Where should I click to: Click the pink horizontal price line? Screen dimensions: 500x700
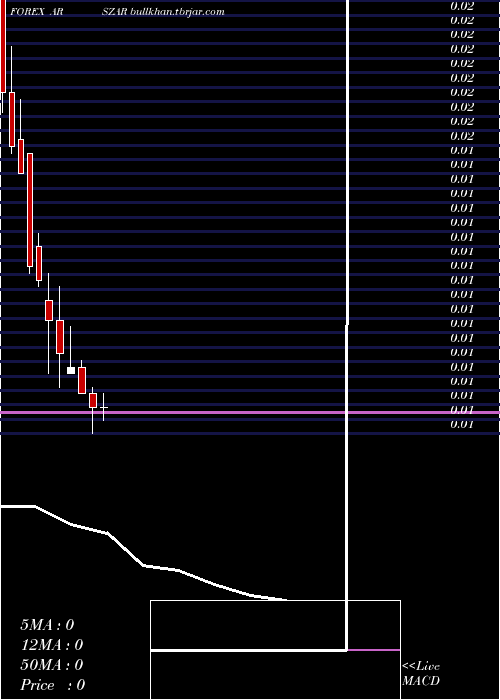click(x=250, y=412)
